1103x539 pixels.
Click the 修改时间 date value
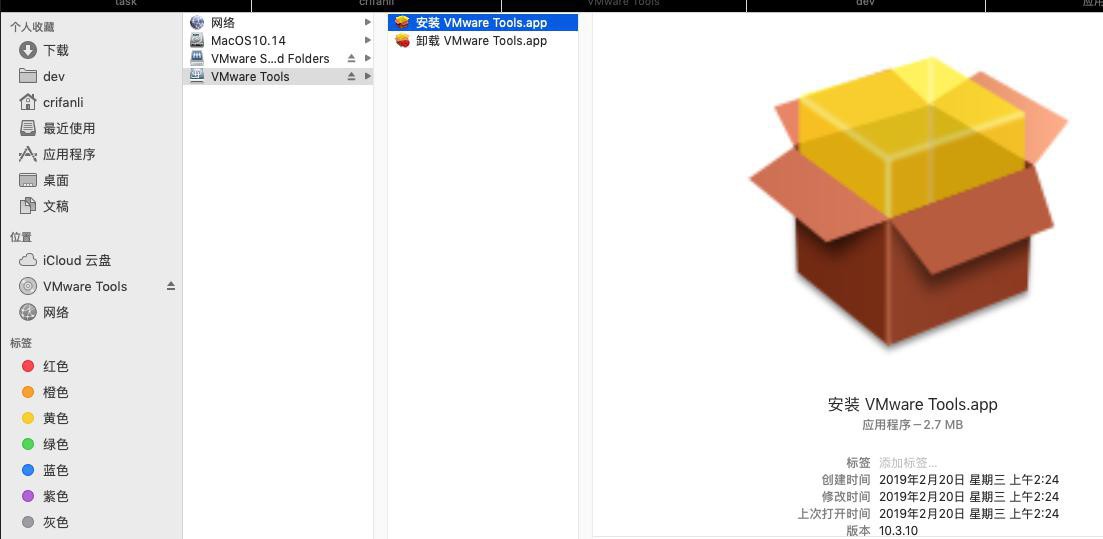click(969, 497)
